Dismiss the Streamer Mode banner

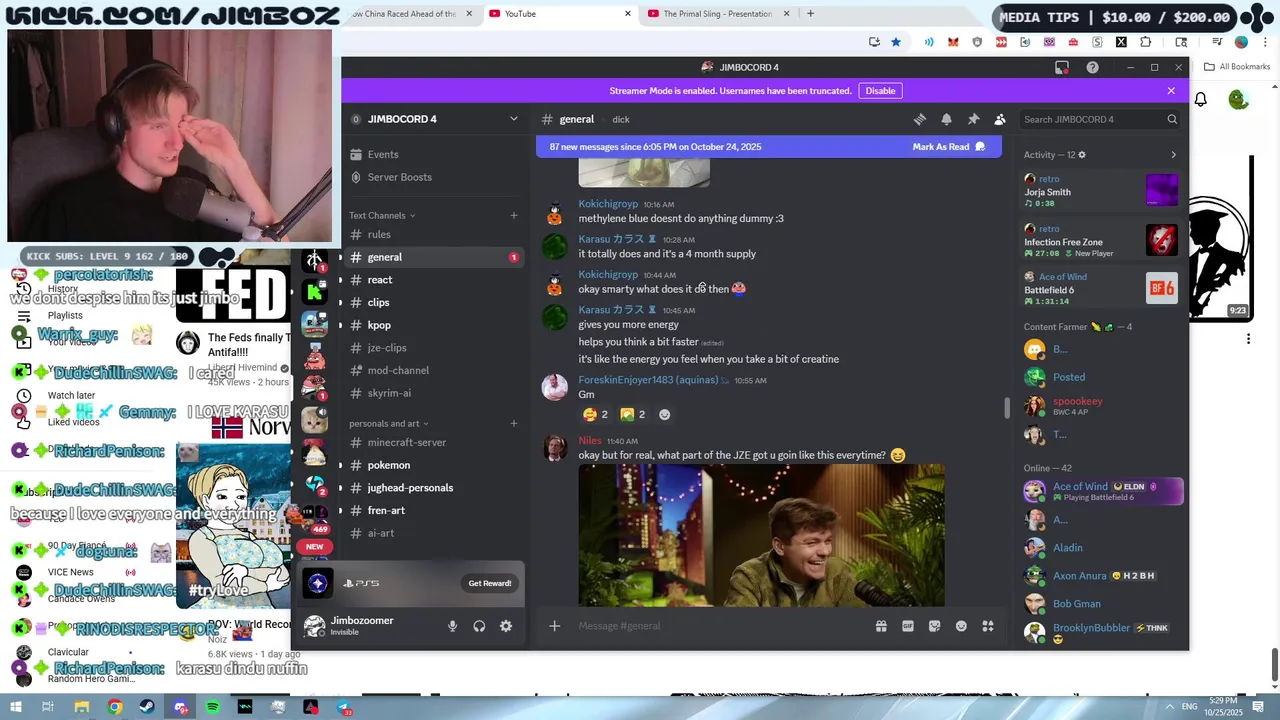point(1171,91)
